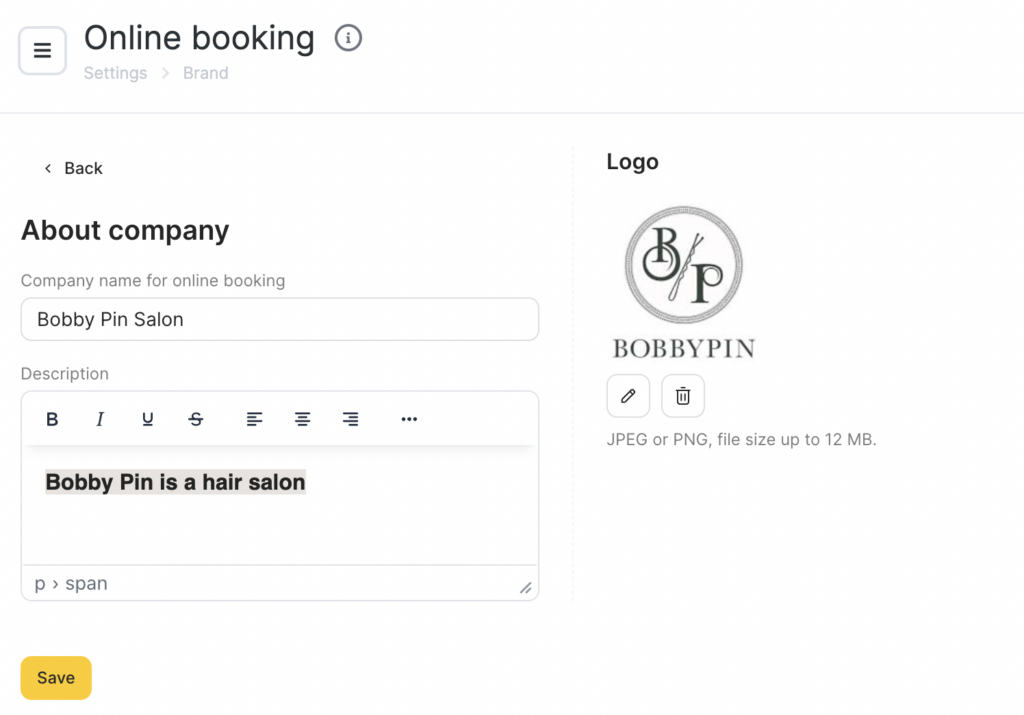The width and height of the screenshot is (1024, 715).
Task: Grab the editor resize handle corner
Action: coord(526,588)
